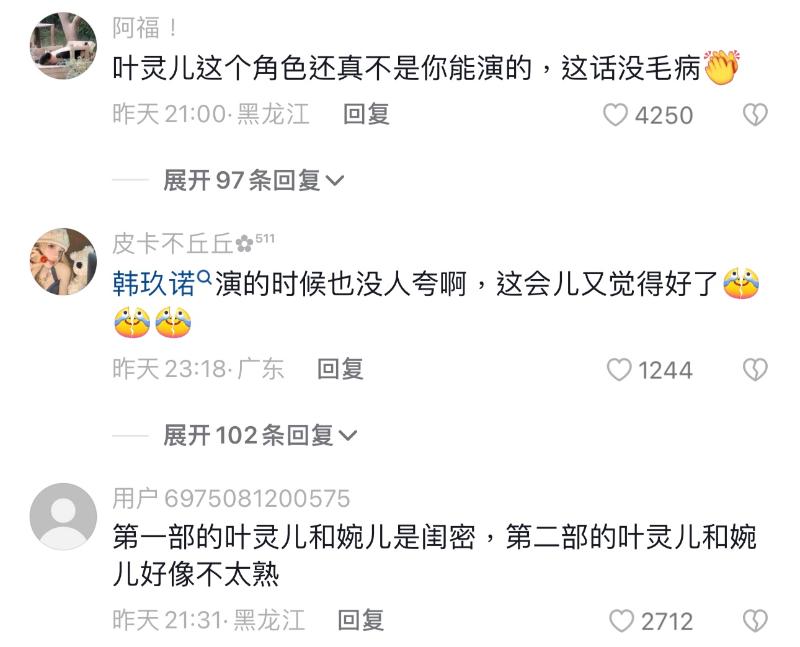Tap flower badge 511 next to 皮卡不丘丘
Image resolution: width=800 pixels, height=647 pixels.
[255, 242]
